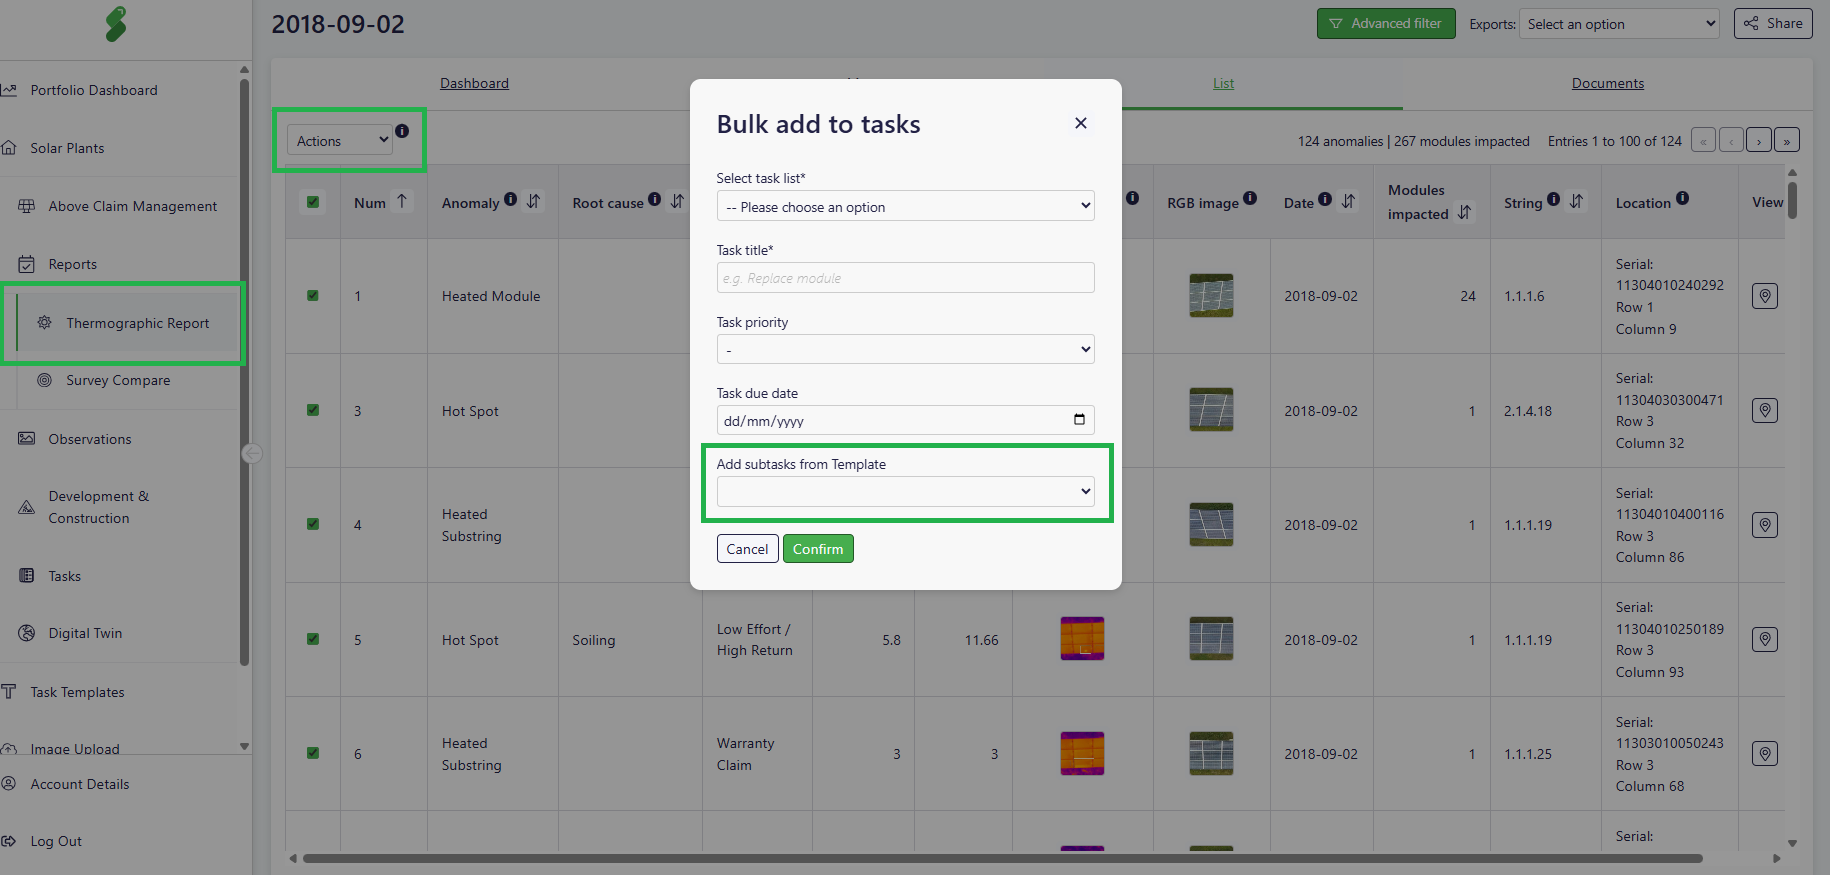1830x875 pixels.
Task: Switch to the Documents tab
Action: (x=1607, y=84)
